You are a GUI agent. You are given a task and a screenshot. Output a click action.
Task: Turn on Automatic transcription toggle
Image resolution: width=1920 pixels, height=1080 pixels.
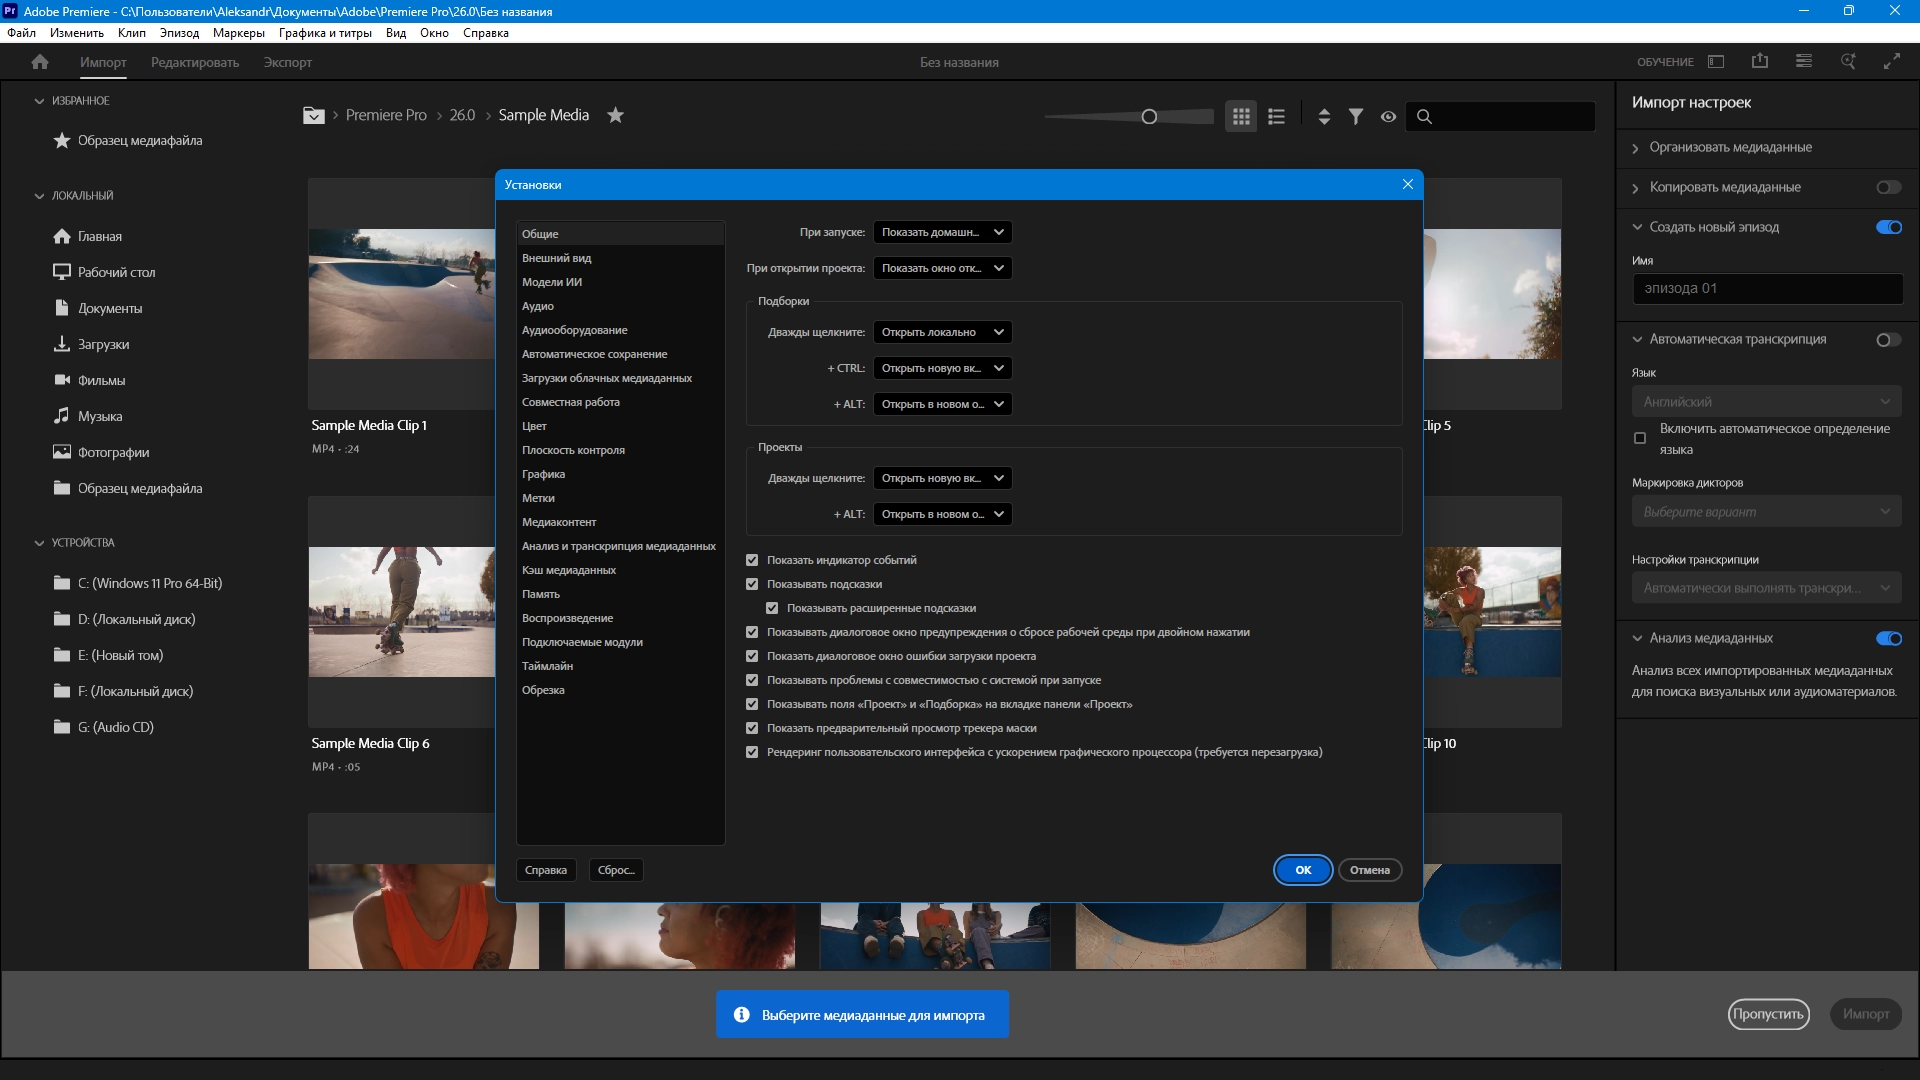1888,340
